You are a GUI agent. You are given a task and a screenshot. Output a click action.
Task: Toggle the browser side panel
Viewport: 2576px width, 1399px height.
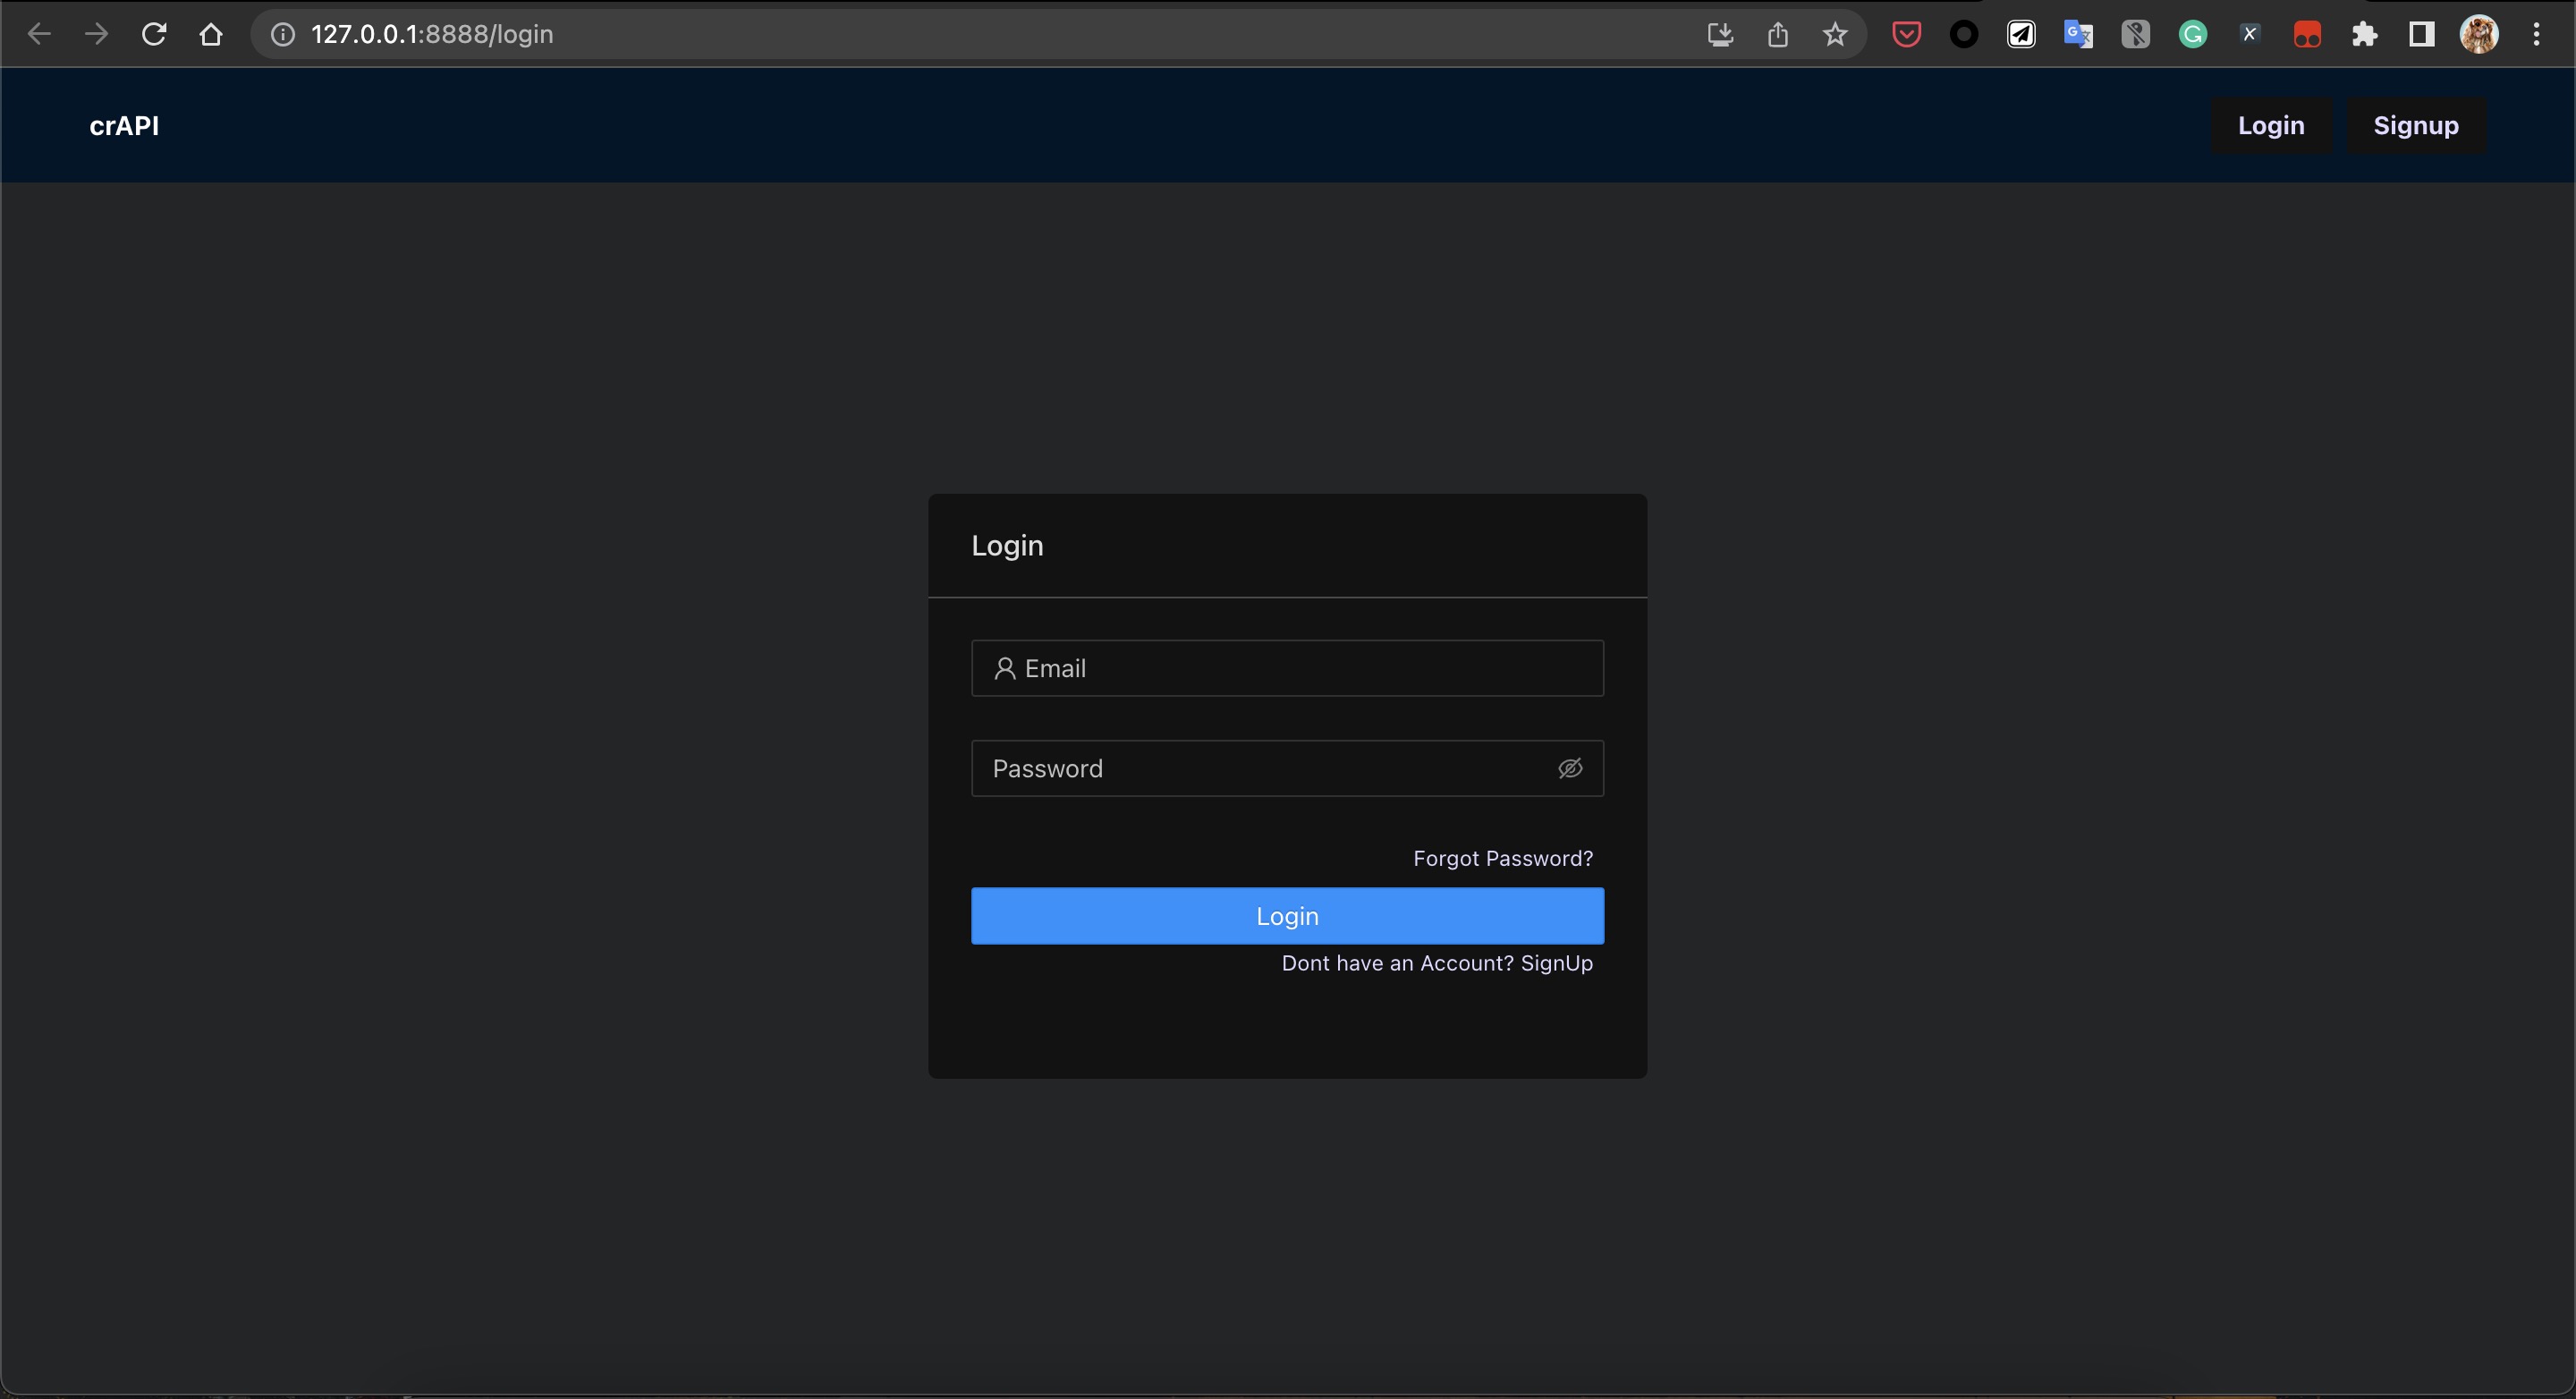click(2421, 34)
